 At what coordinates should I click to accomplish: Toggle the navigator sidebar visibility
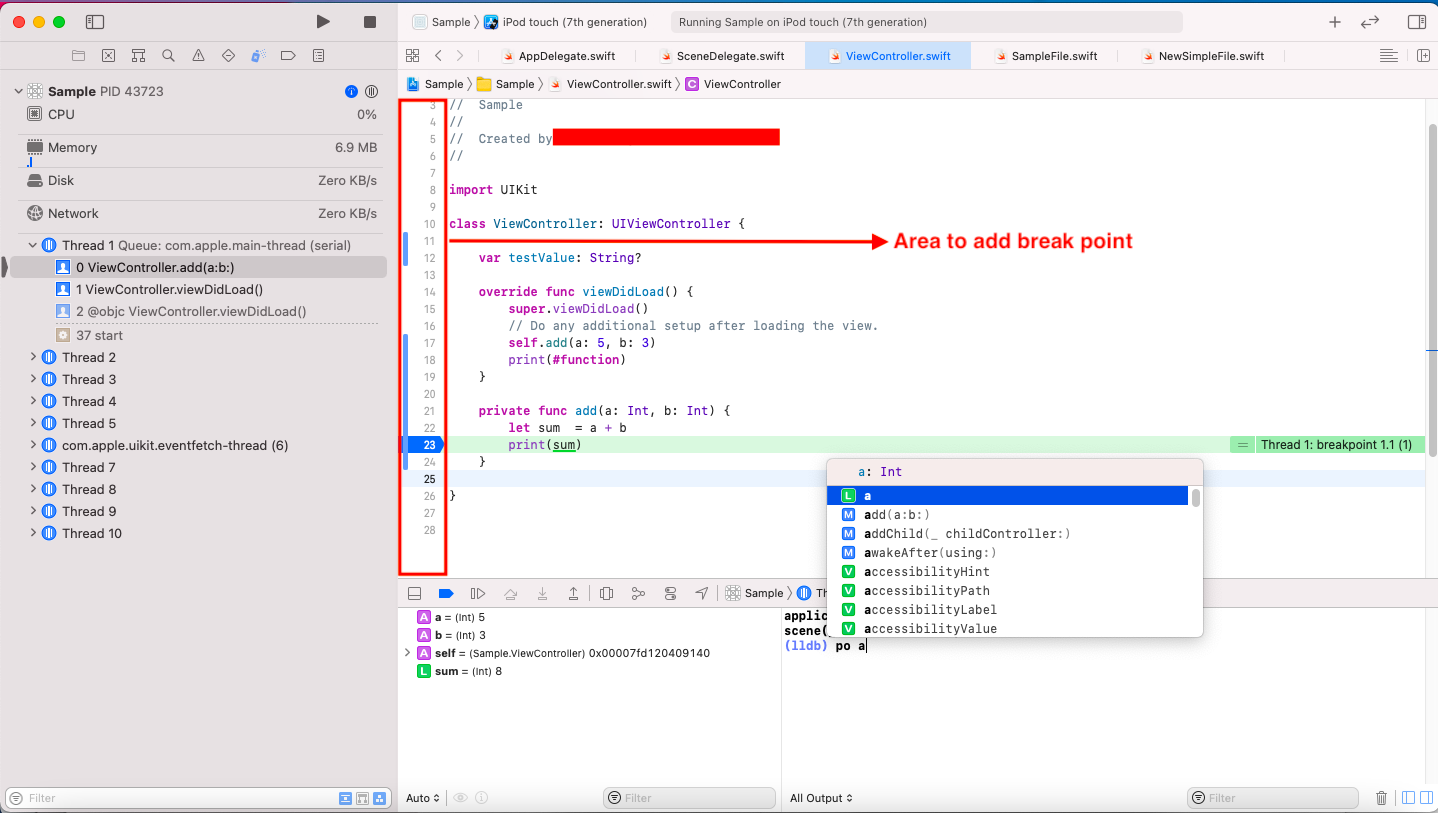95,22
